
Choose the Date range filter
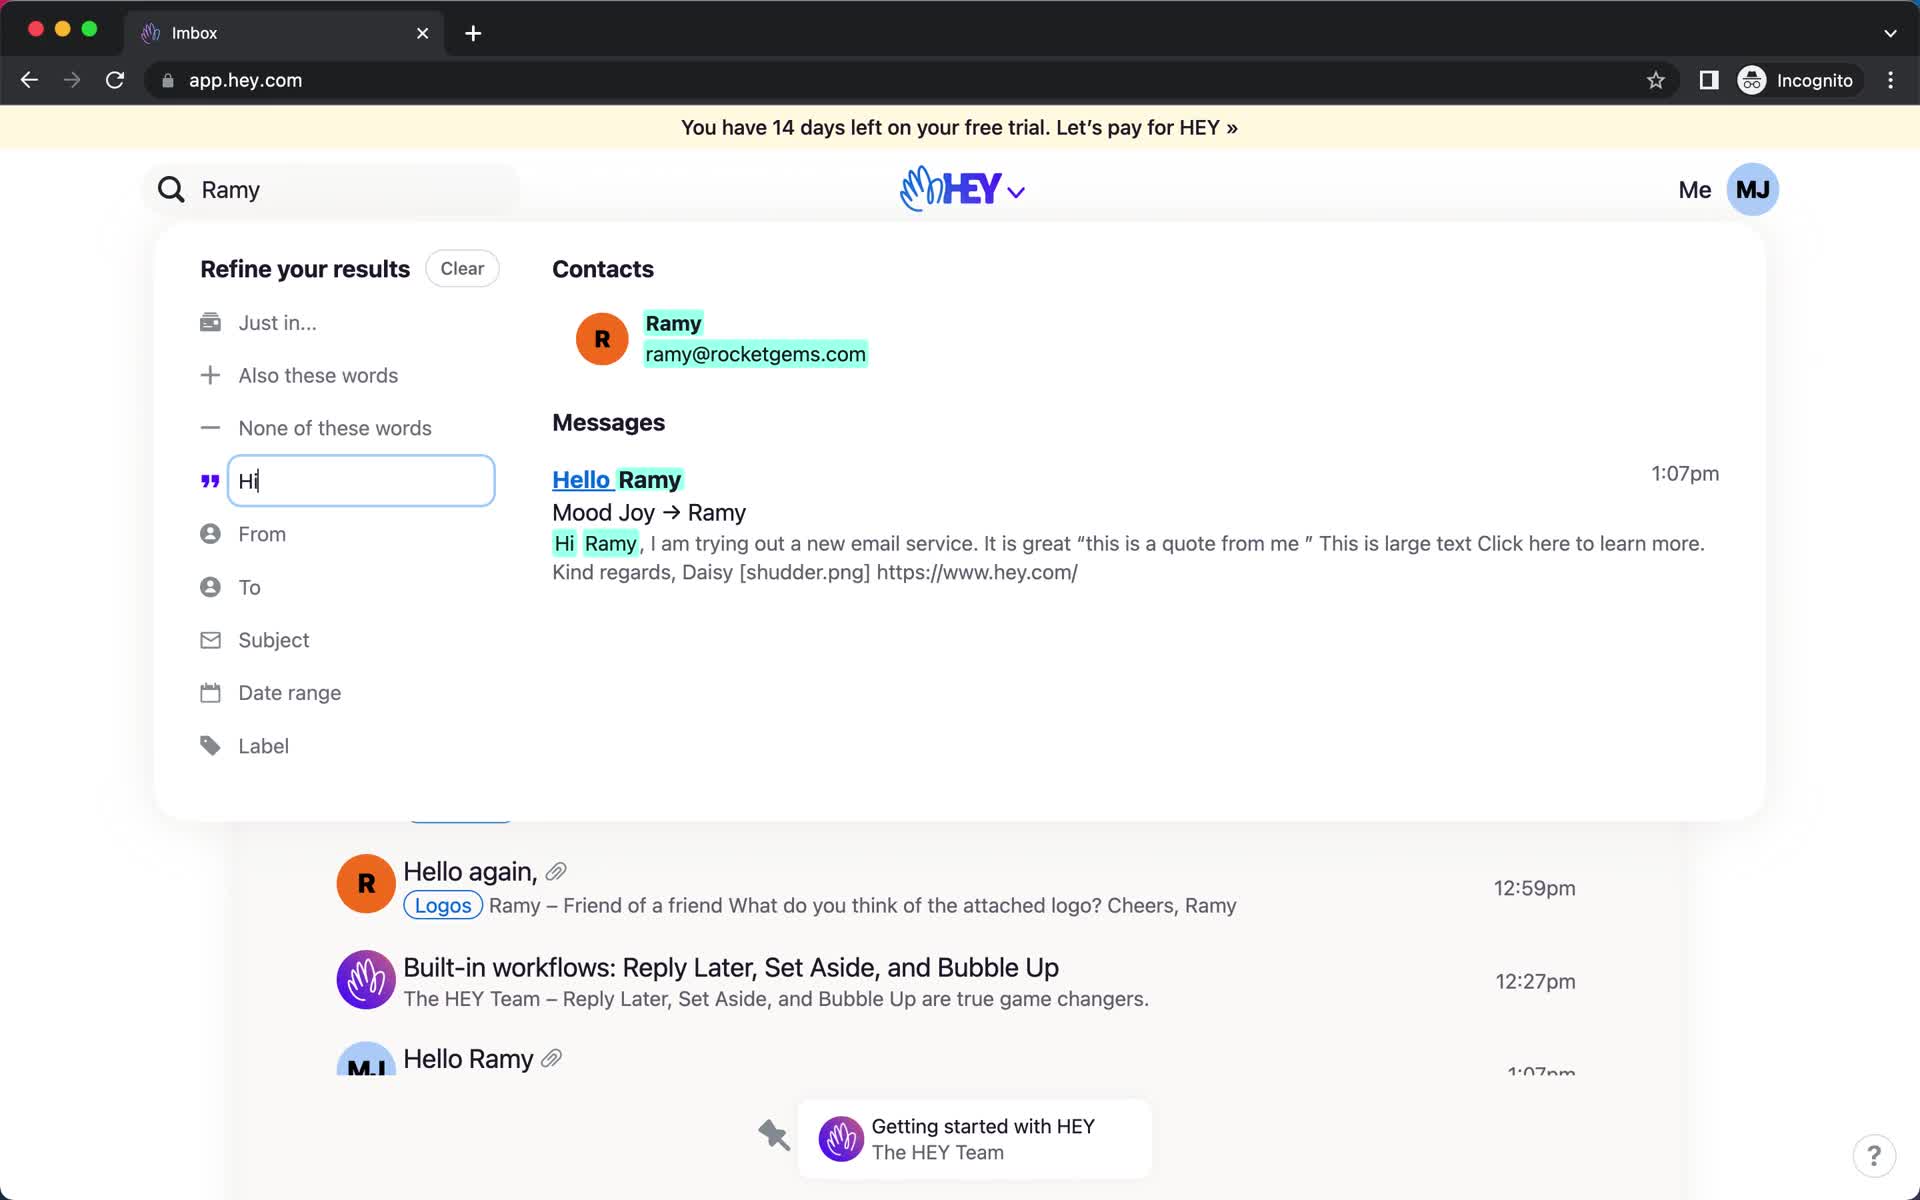(289, 694)
